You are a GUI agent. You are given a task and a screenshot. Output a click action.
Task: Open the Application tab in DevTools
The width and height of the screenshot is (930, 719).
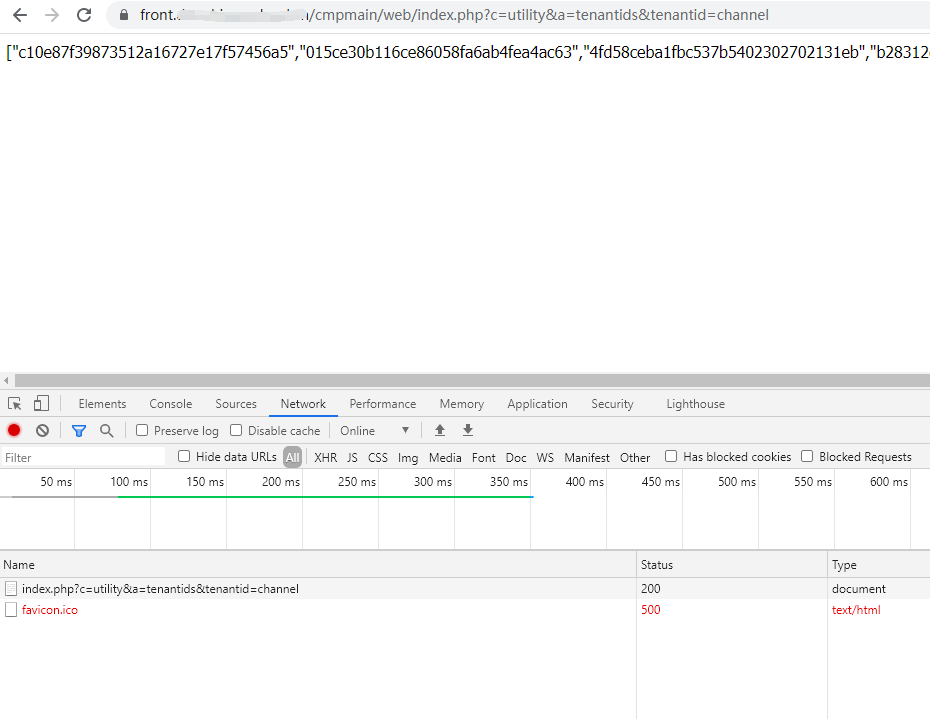coord(537,404)
